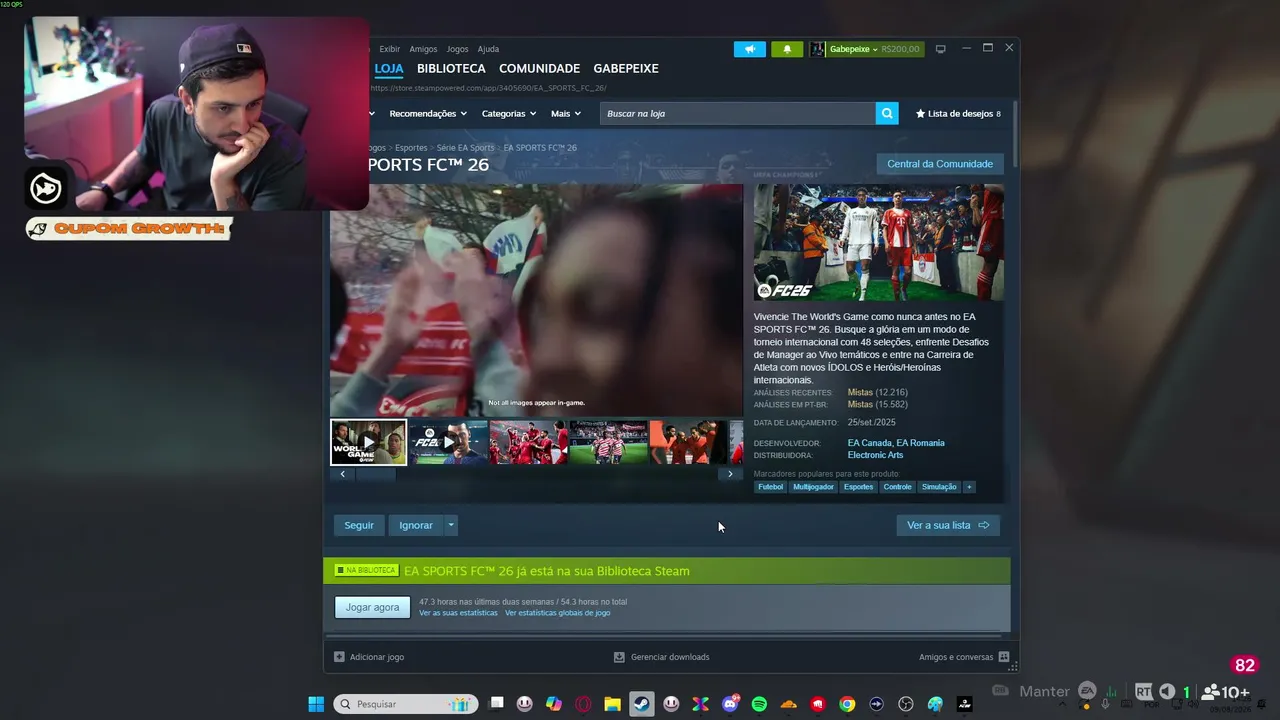The image size is (1280, 720).
Task: Open the EA Canada developer link
Action: 869,443
